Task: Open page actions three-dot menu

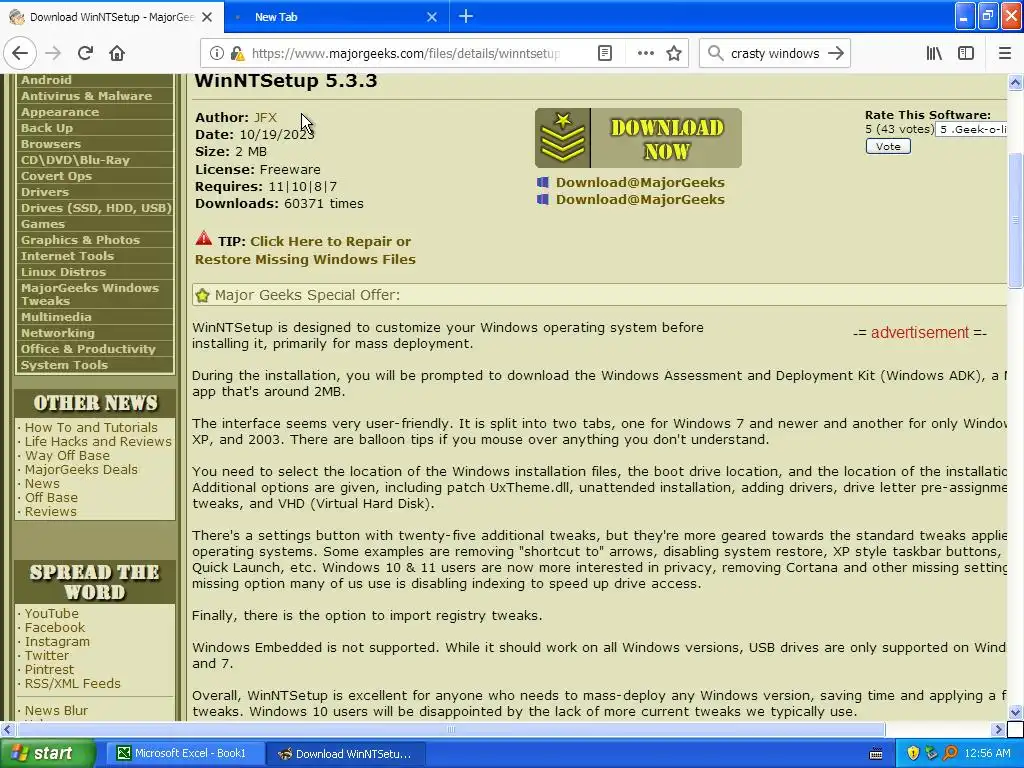Action: click(645, 54)
